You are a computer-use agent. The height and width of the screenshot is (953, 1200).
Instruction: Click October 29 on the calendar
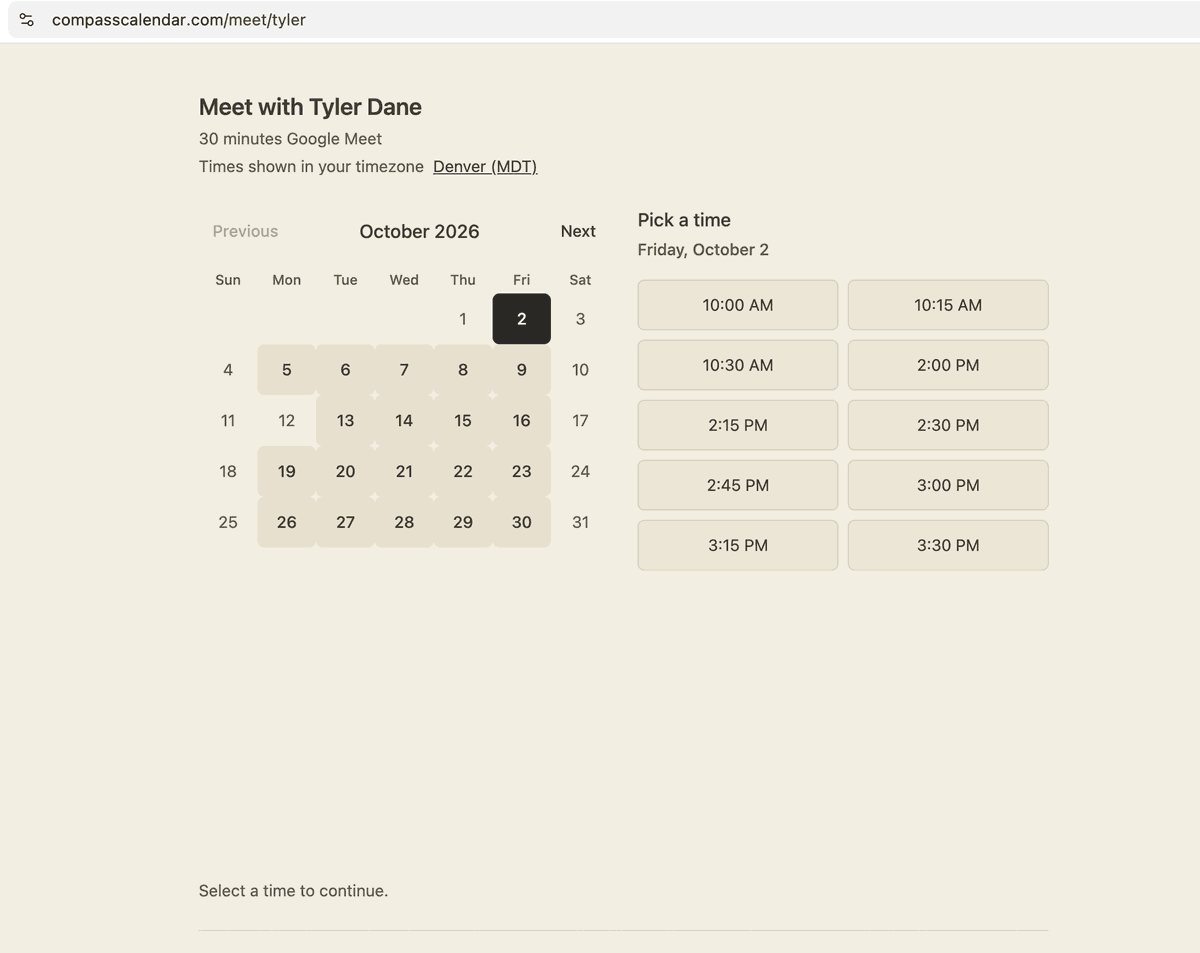click(463, 522)
